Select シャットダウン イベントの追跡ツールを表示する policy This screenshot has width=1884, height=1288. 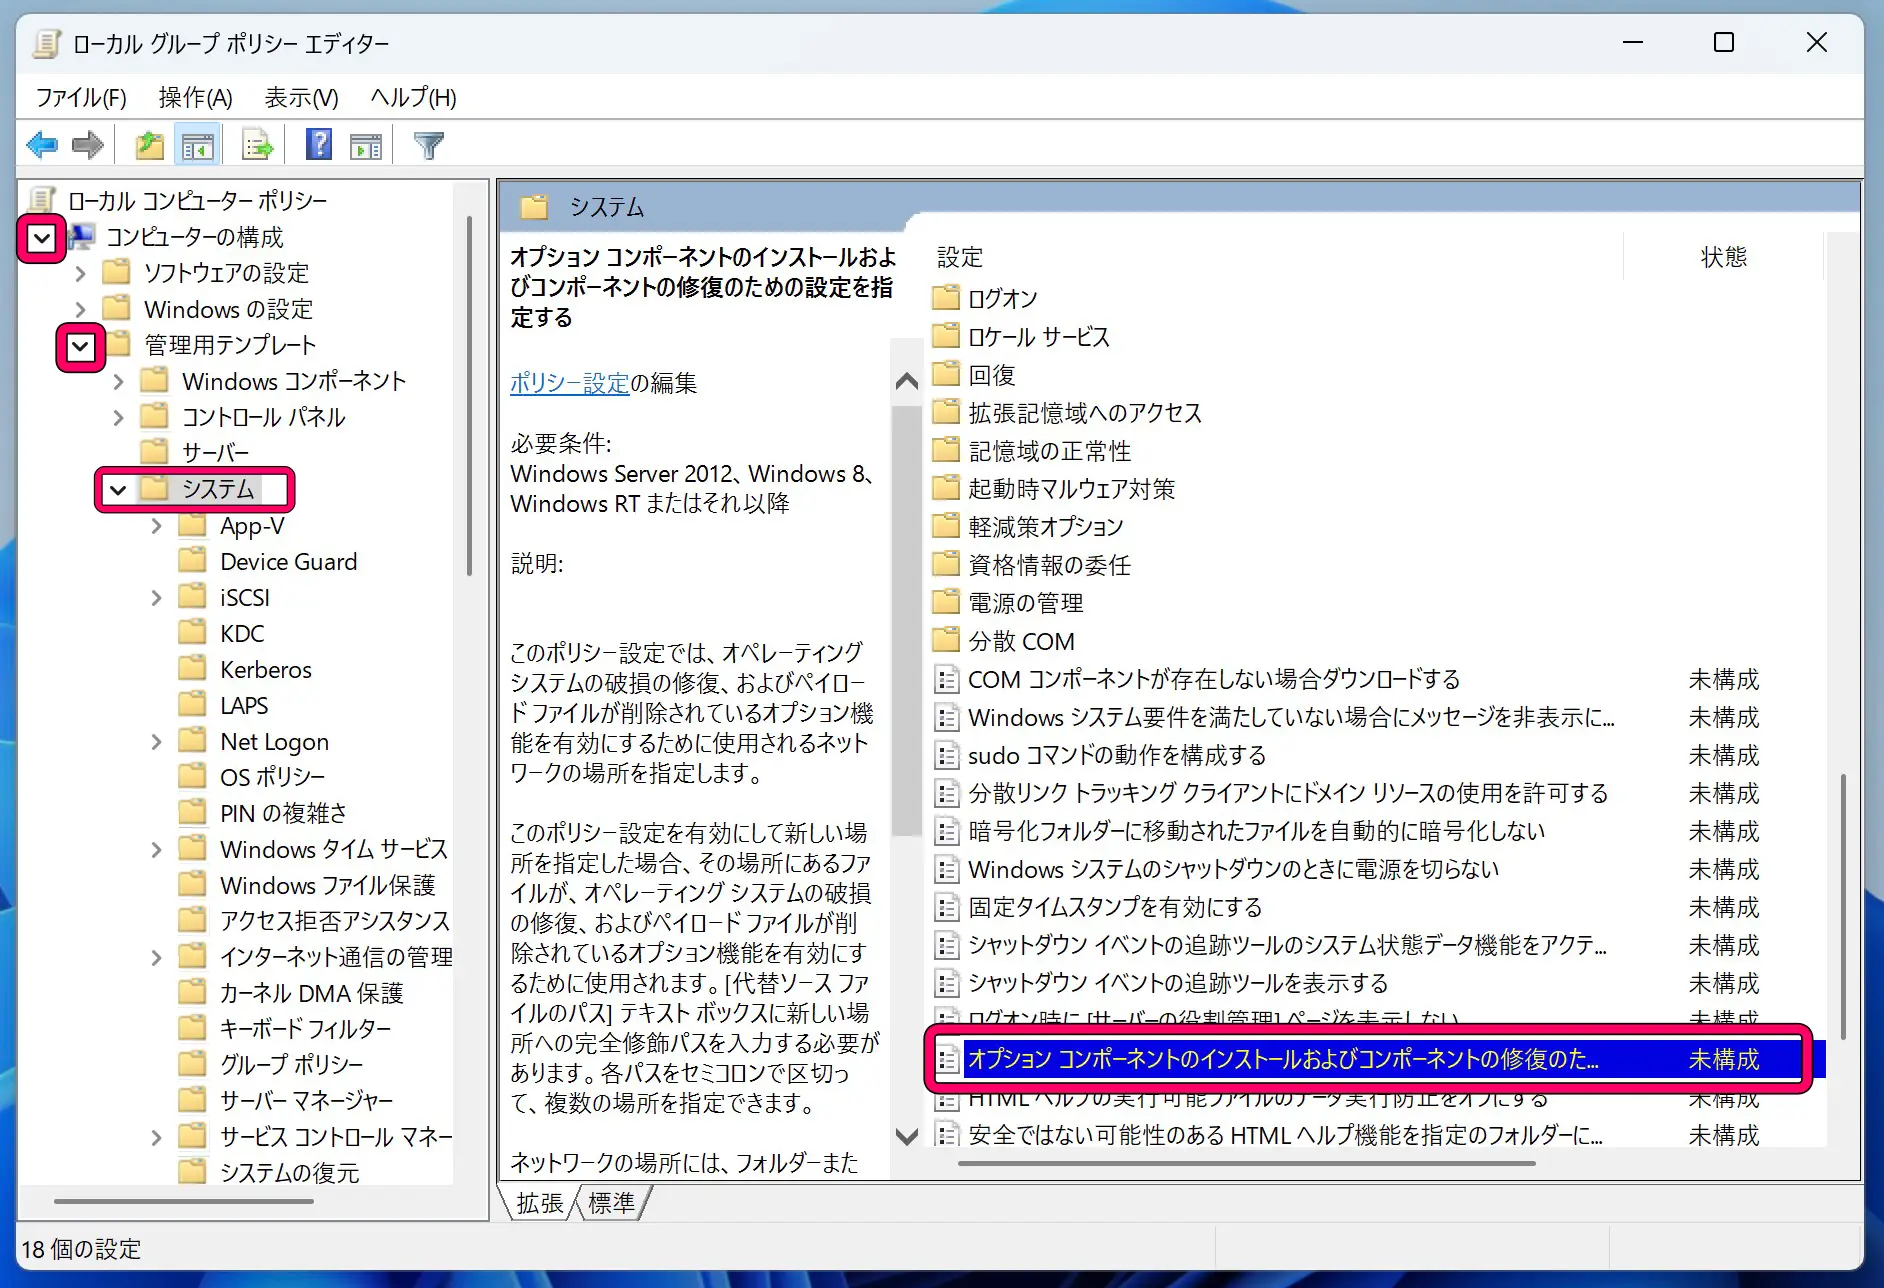[1178, 983]
